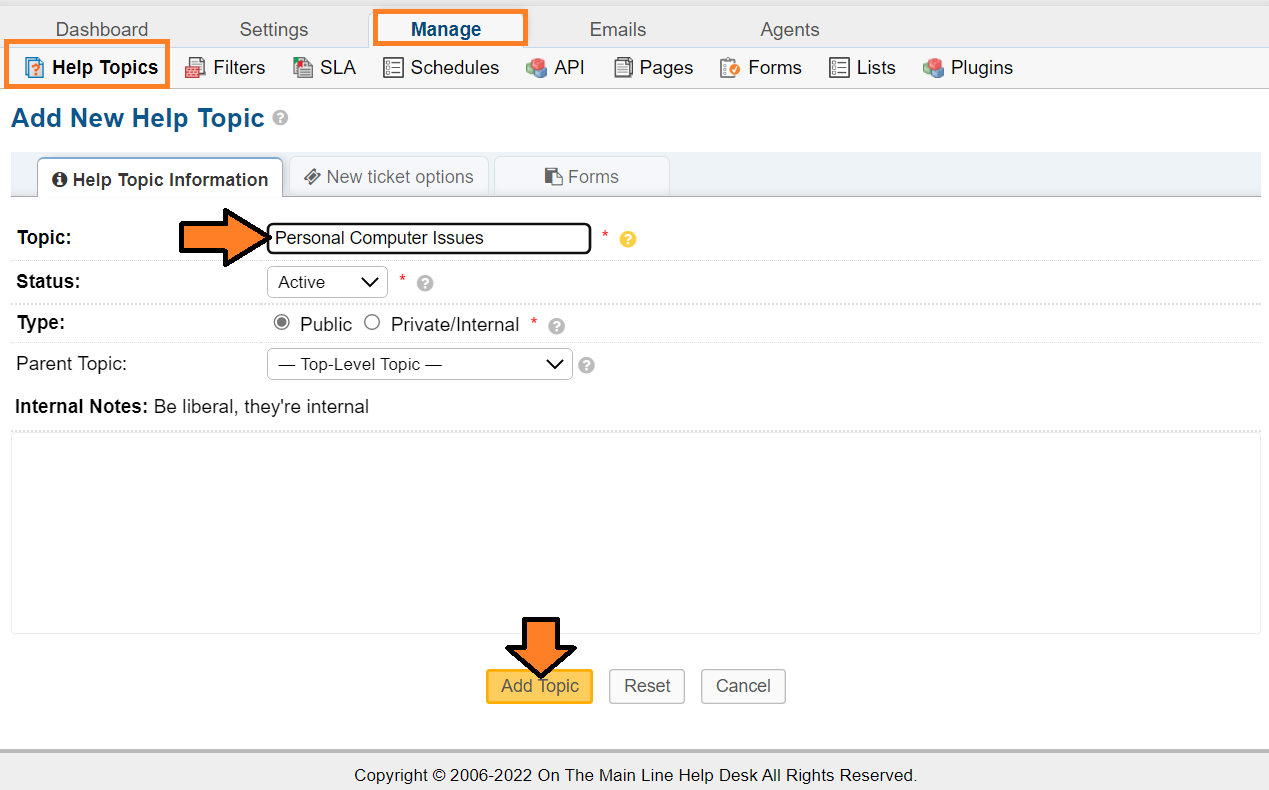Click the Lists menu label
Viewport: 1269px width, 790px height.
[876, 68]
